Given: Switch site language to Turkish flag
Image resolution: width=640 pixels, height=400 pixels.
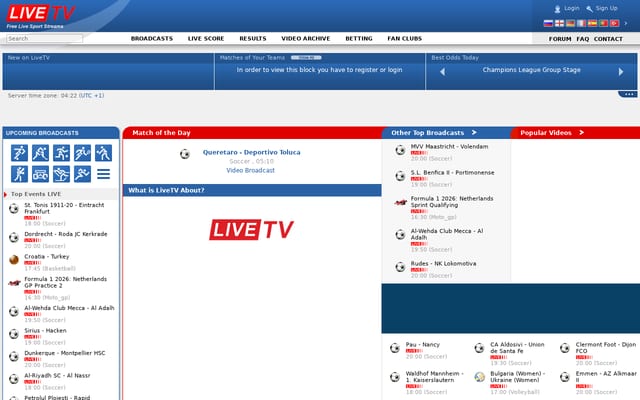Looking at the screenshot, I should click(x=614, y=23).
